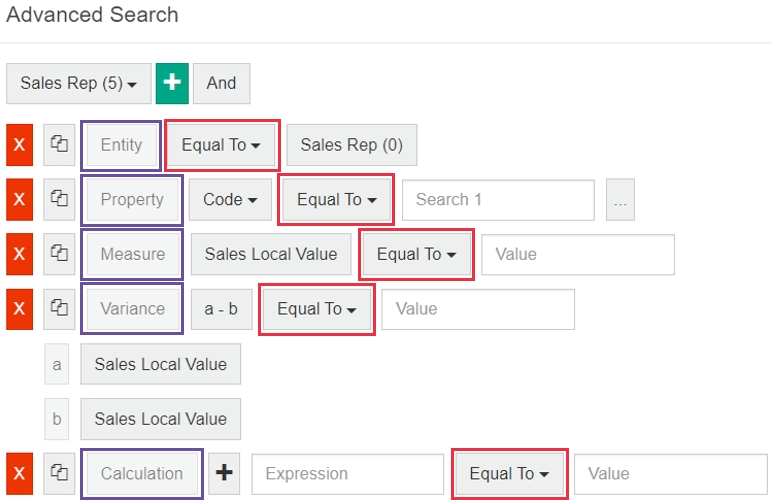This screenshot has width=772, height=500.
Task: Click the Sales Rep (0) button
Action: click(x=351, y=145)
